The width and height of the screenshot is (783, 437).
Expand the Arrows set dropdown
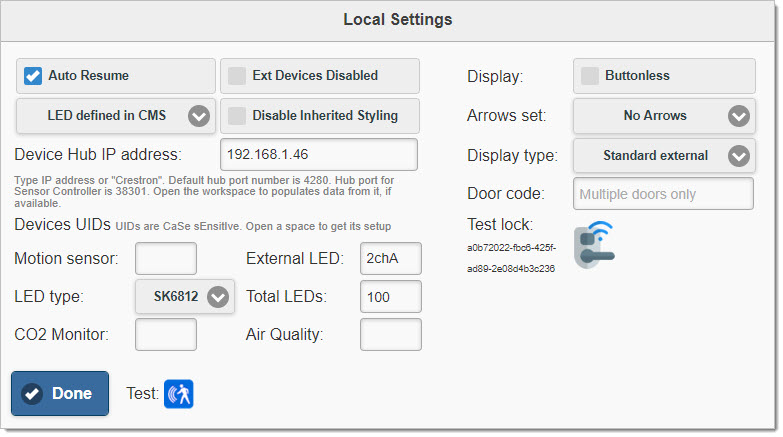point(664,116)
